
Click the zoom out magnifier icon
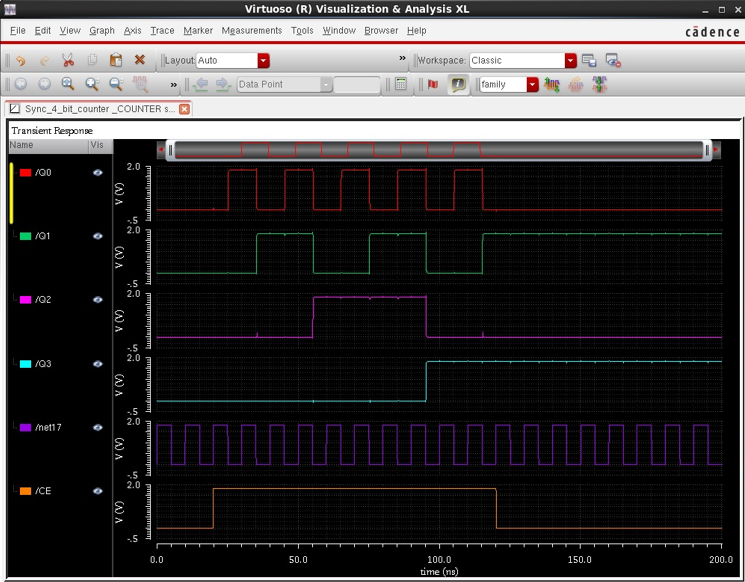(116, 84)
